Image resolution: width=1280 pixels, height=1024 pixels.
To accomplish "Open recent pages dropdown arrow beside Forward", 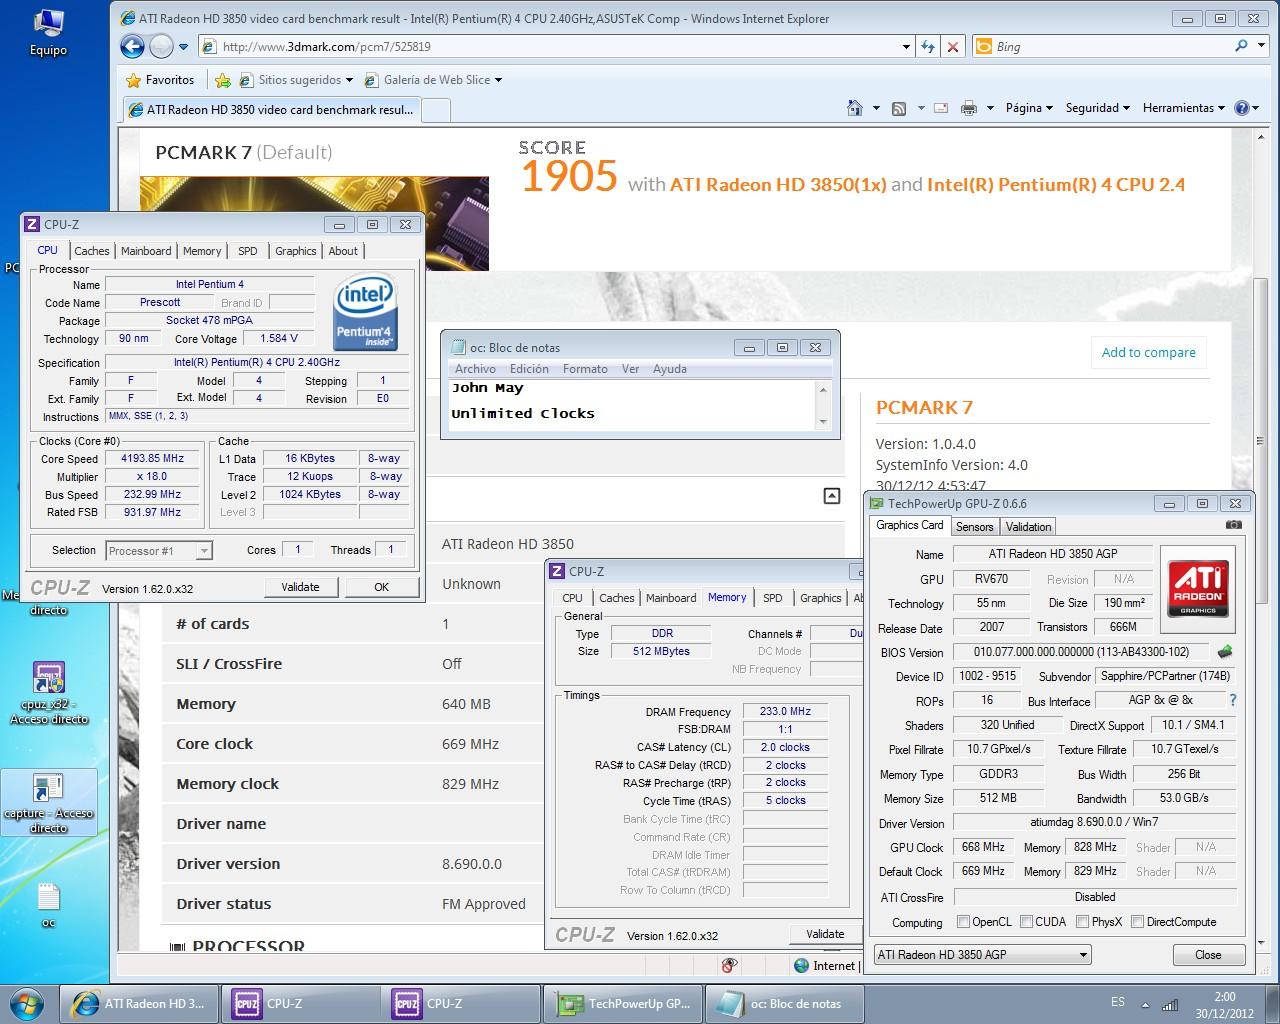I will pyautogui.click(x=183, y=46).
